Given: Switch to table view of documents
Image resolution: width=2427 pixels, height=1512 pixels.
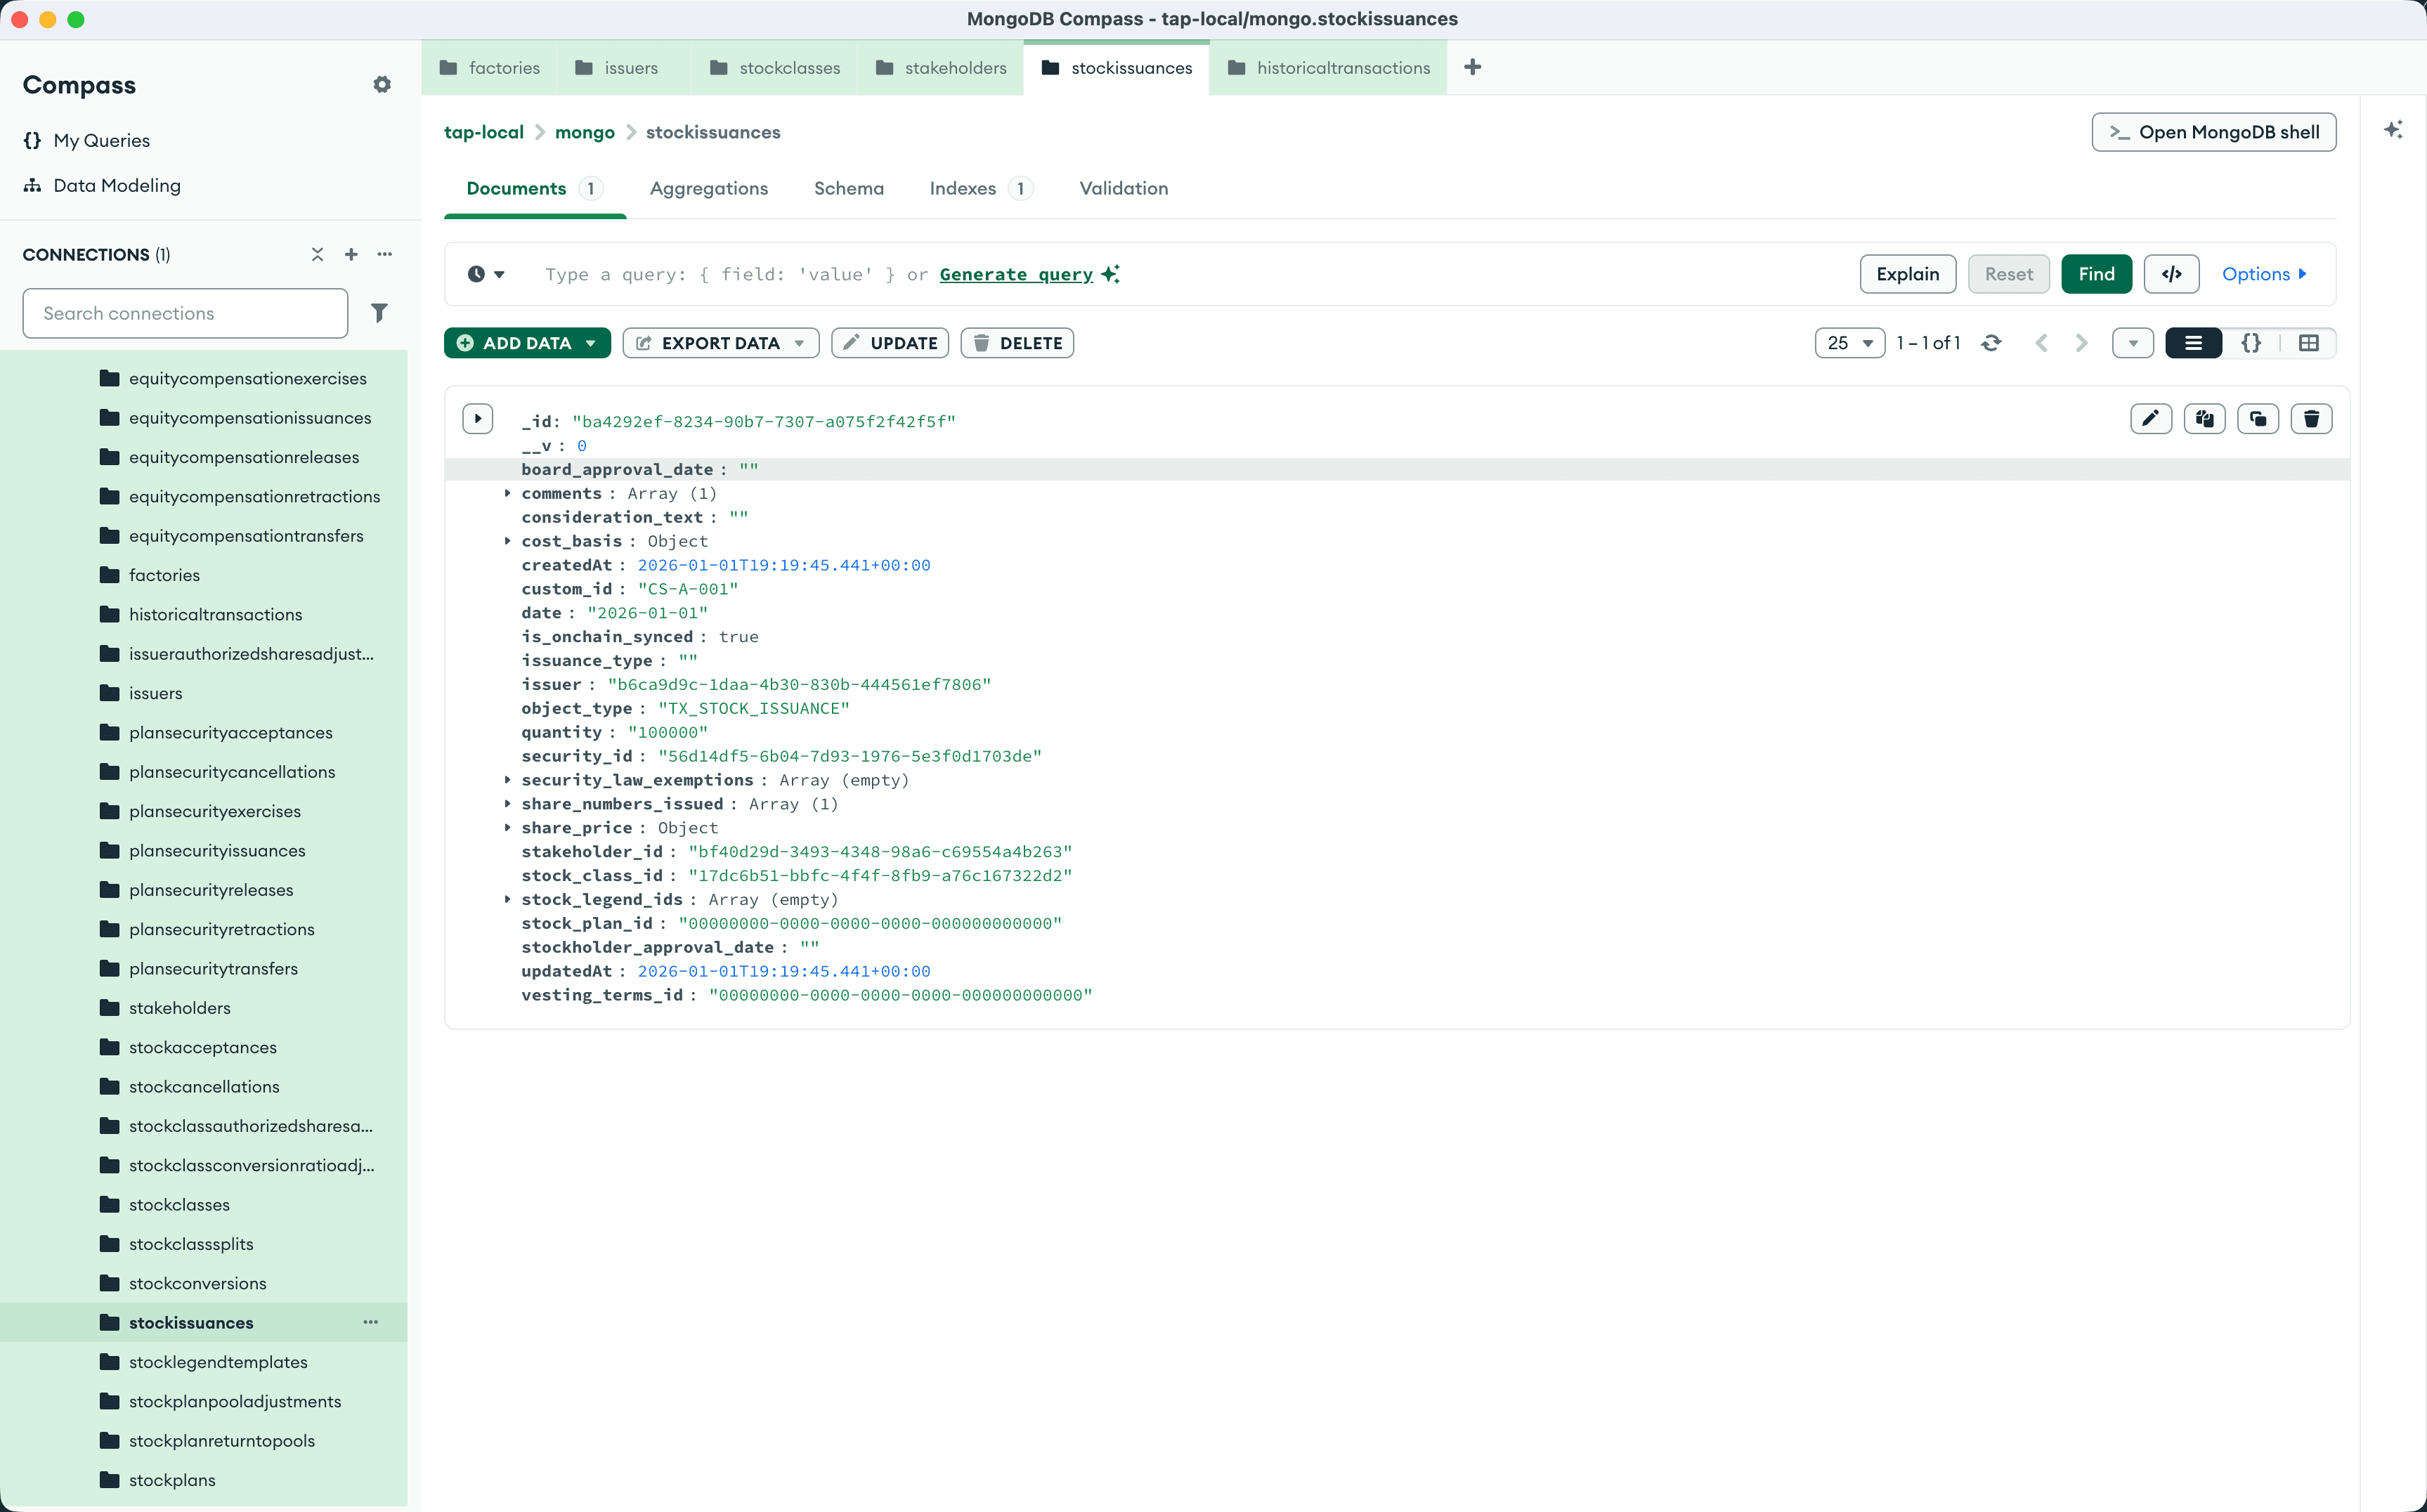Looking at the screenshot, I should (2309, 343).
